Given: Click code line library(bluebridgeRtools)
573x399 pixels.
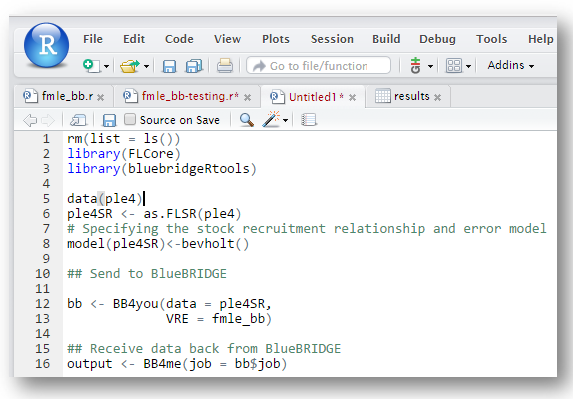Looking at the screenshot, I should click(x=162, y=169).
